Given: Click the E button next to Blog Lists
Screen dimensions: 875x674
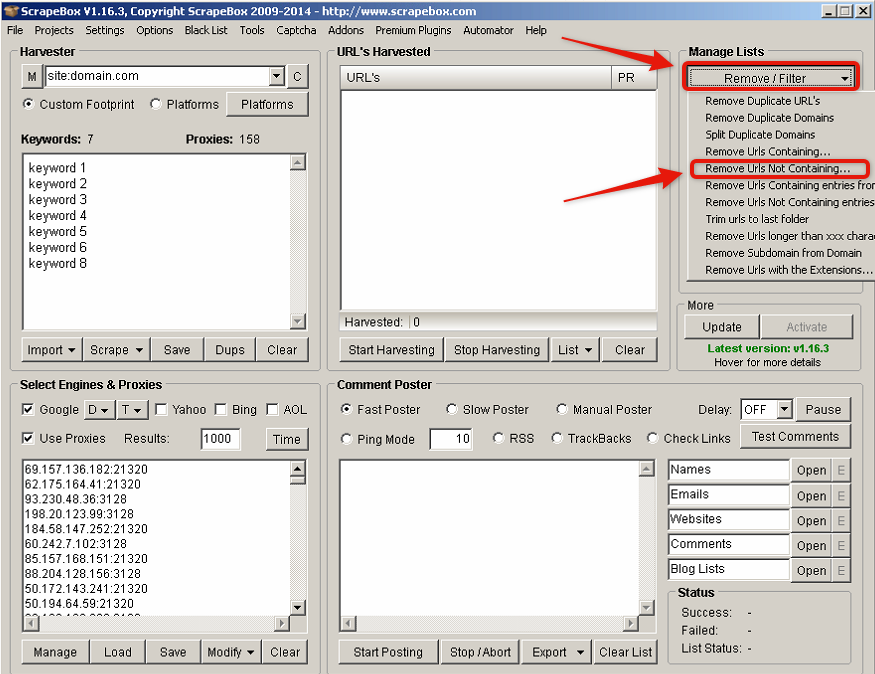Looking at the screenshot, I should pyautogui.click(x=841, y=570).
